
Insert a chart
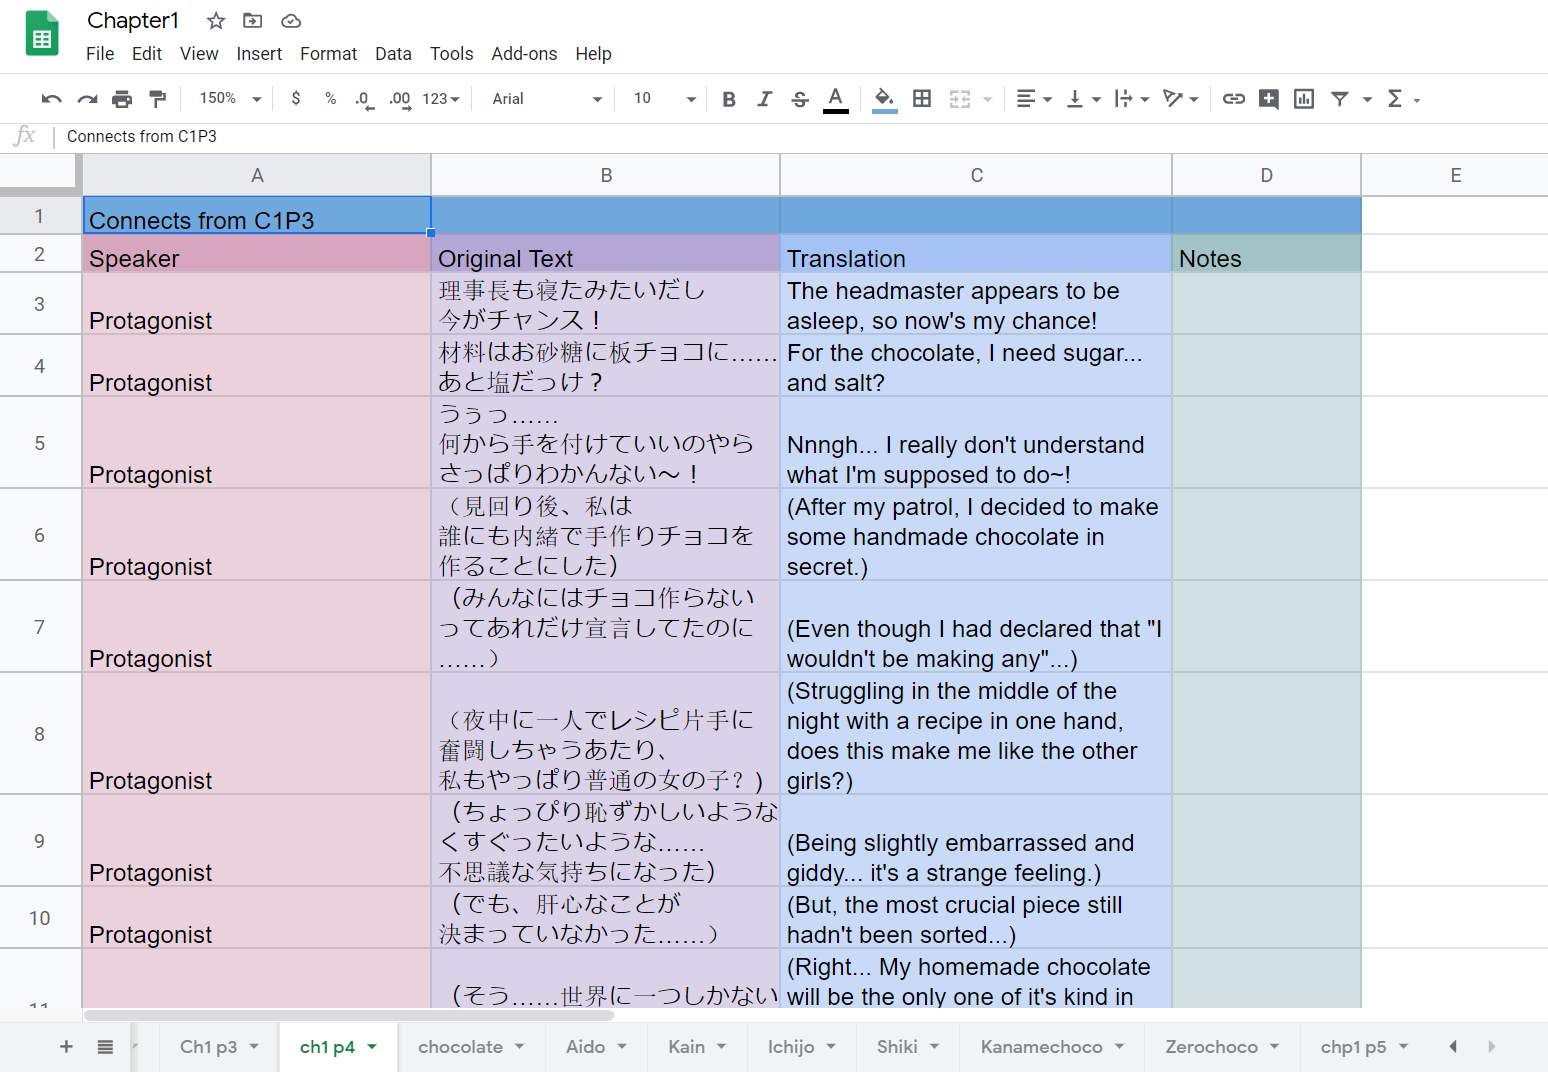[1304, 99]
